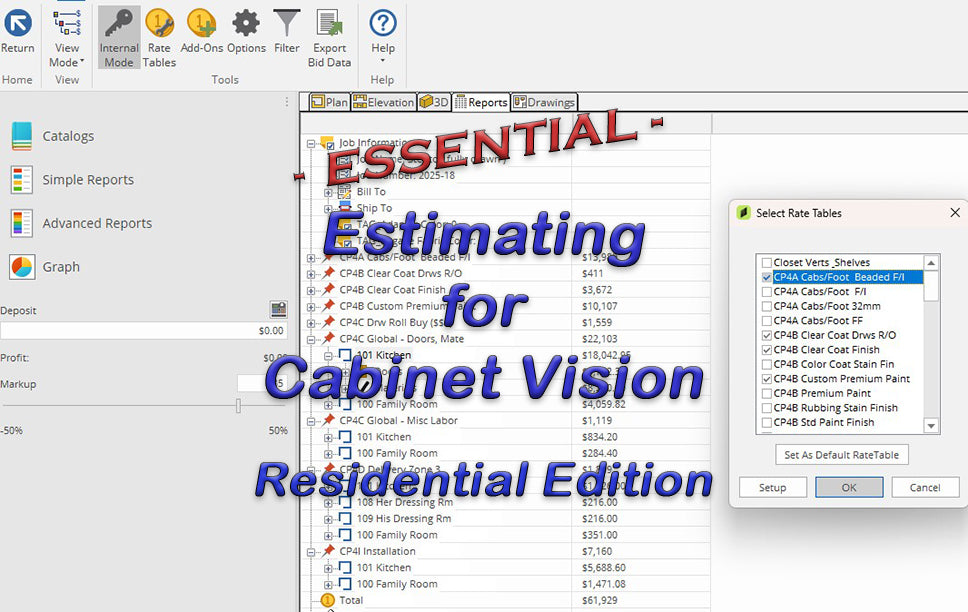This screenshot has height=612, width=968.
Task: Open the Rate Tables tool
Action: [x=160, y=36]
